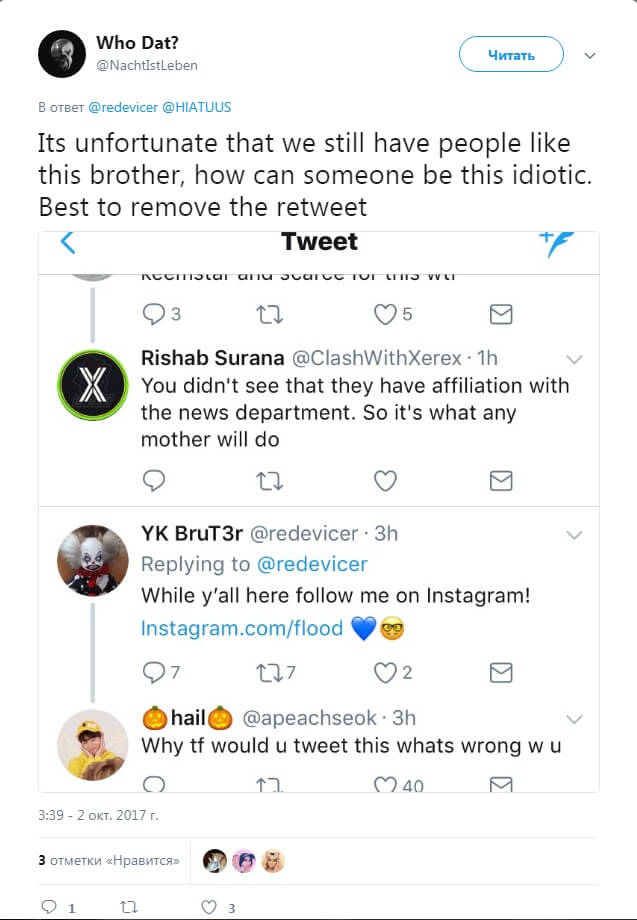Like the Who Dat? tweet
637x920 pixels.
pos(209,907)
